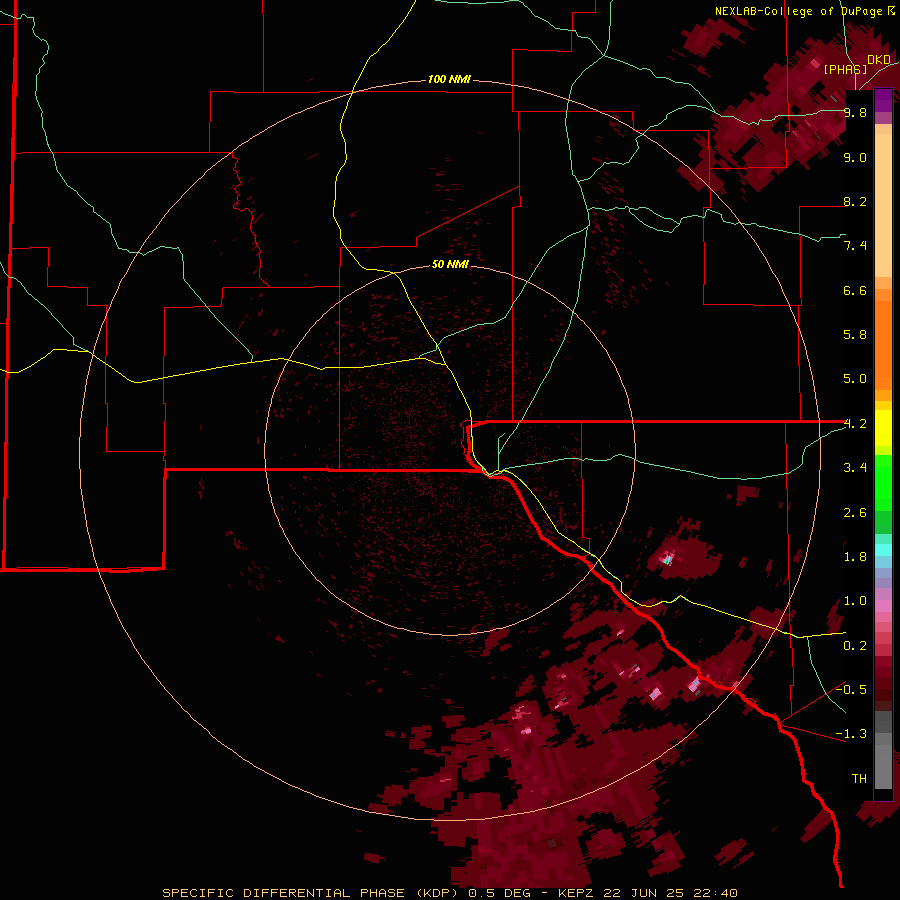Image resolution: width=900 pixels, height=900 pixels.
Task: Click the NEXLAB-College of DuPage credit text
Action: [799, 11]
